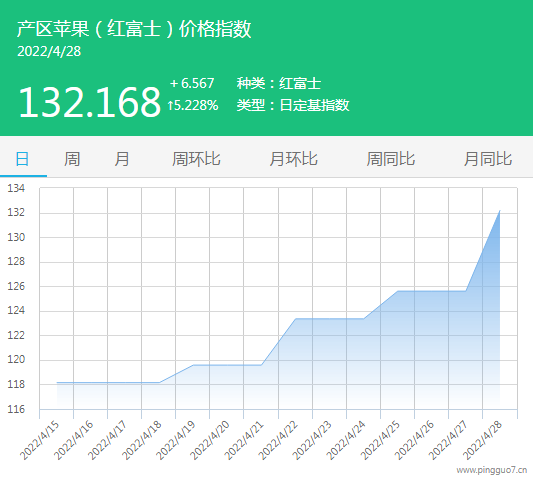Click the +6.567 change value
The image size is (533, 478).
[x=192, y=83]
